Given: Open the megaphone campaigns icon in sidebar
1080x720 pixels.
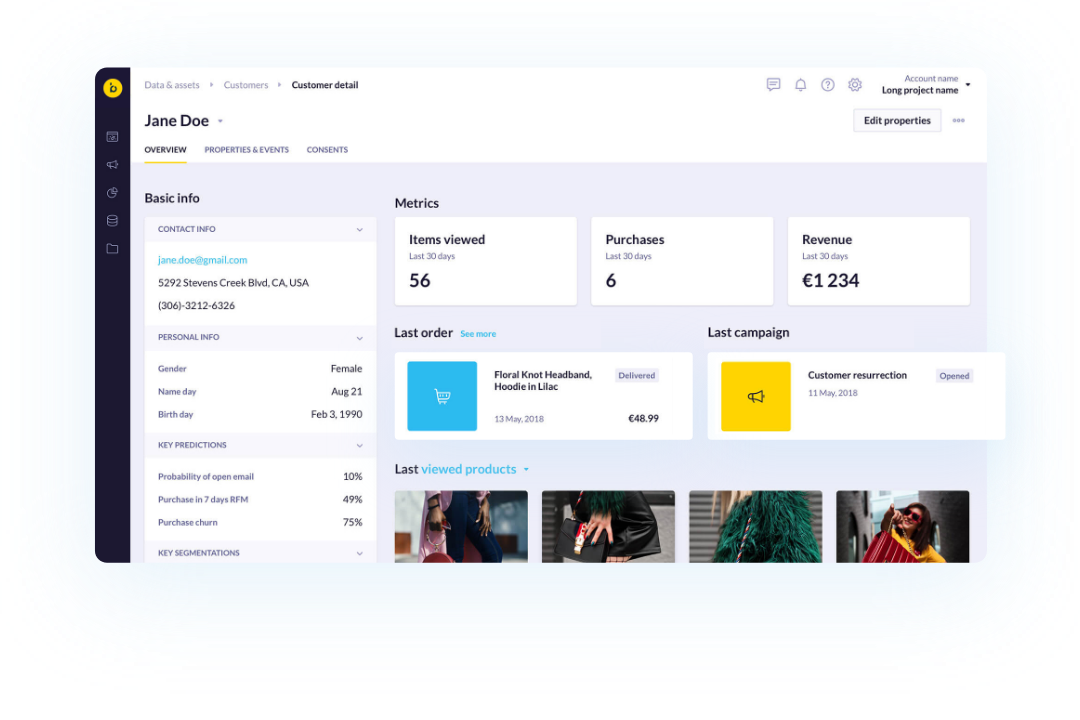Looking at the screenshot, I should (x=112, y=164).
